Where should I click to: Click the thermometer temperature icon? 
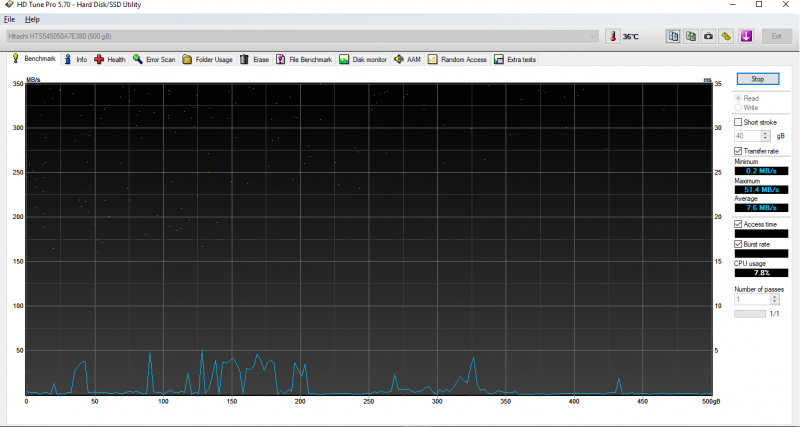click(611, 36)
